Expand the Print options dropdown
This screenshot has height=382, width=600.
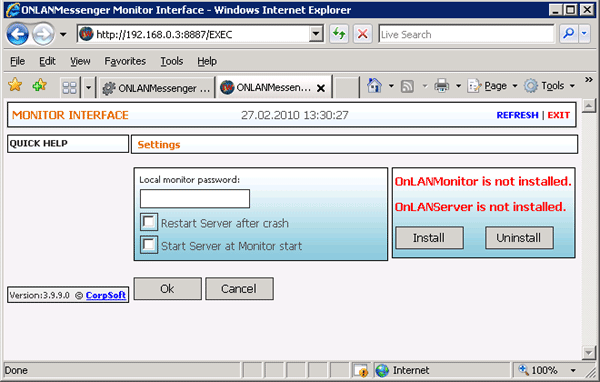458,86
